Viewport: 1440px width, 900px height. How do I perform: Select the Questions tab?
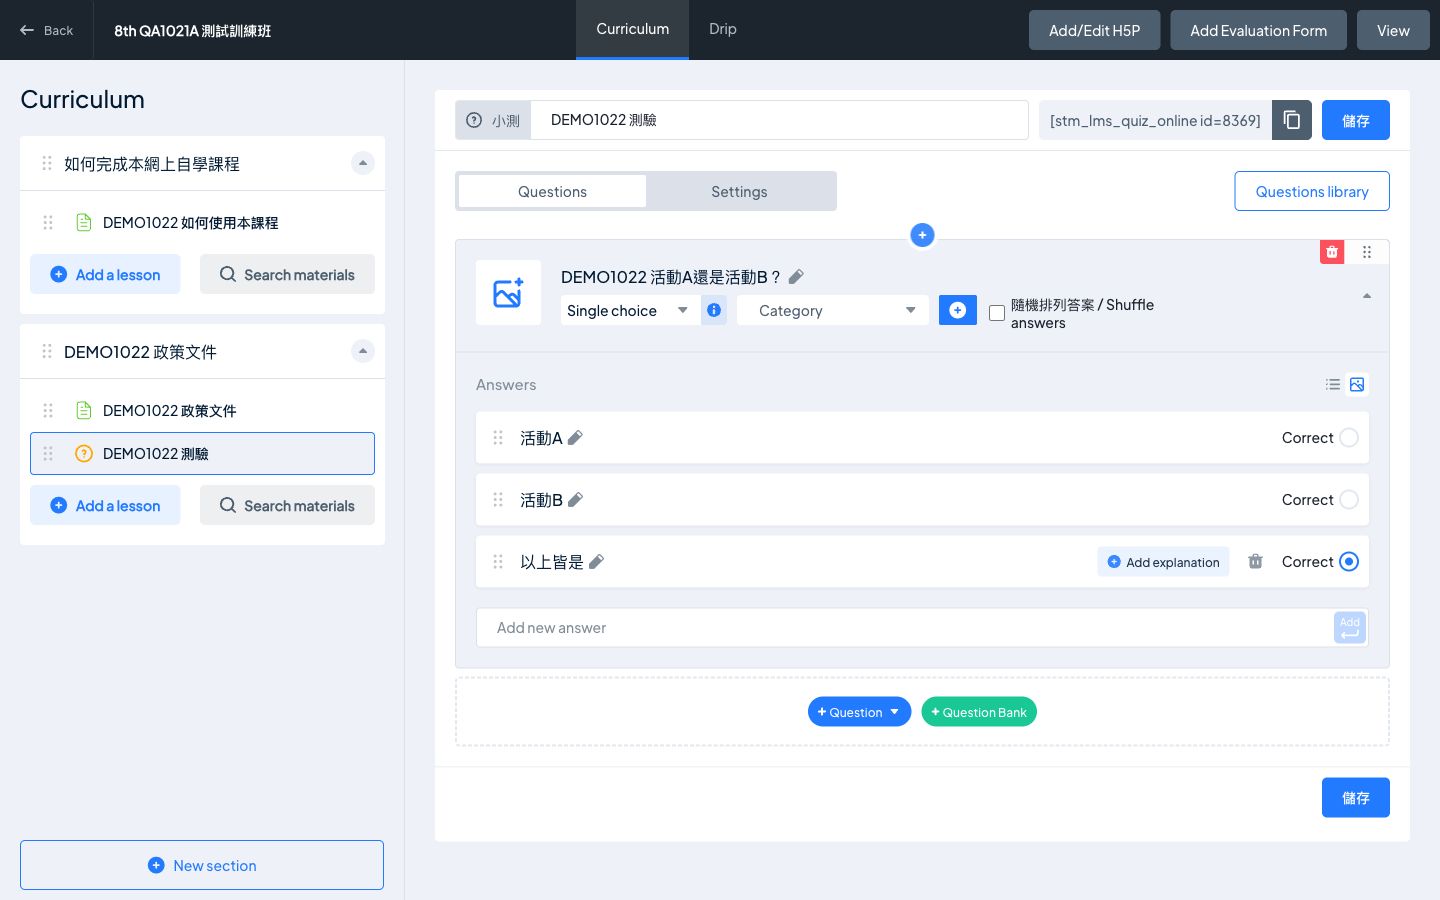tap(552, 191)
